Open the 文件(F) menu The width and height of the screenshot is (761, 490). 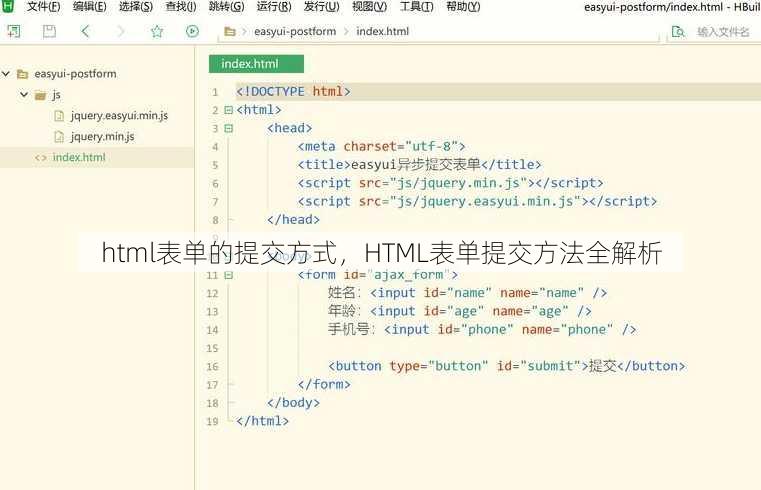(x=44, y=7)
